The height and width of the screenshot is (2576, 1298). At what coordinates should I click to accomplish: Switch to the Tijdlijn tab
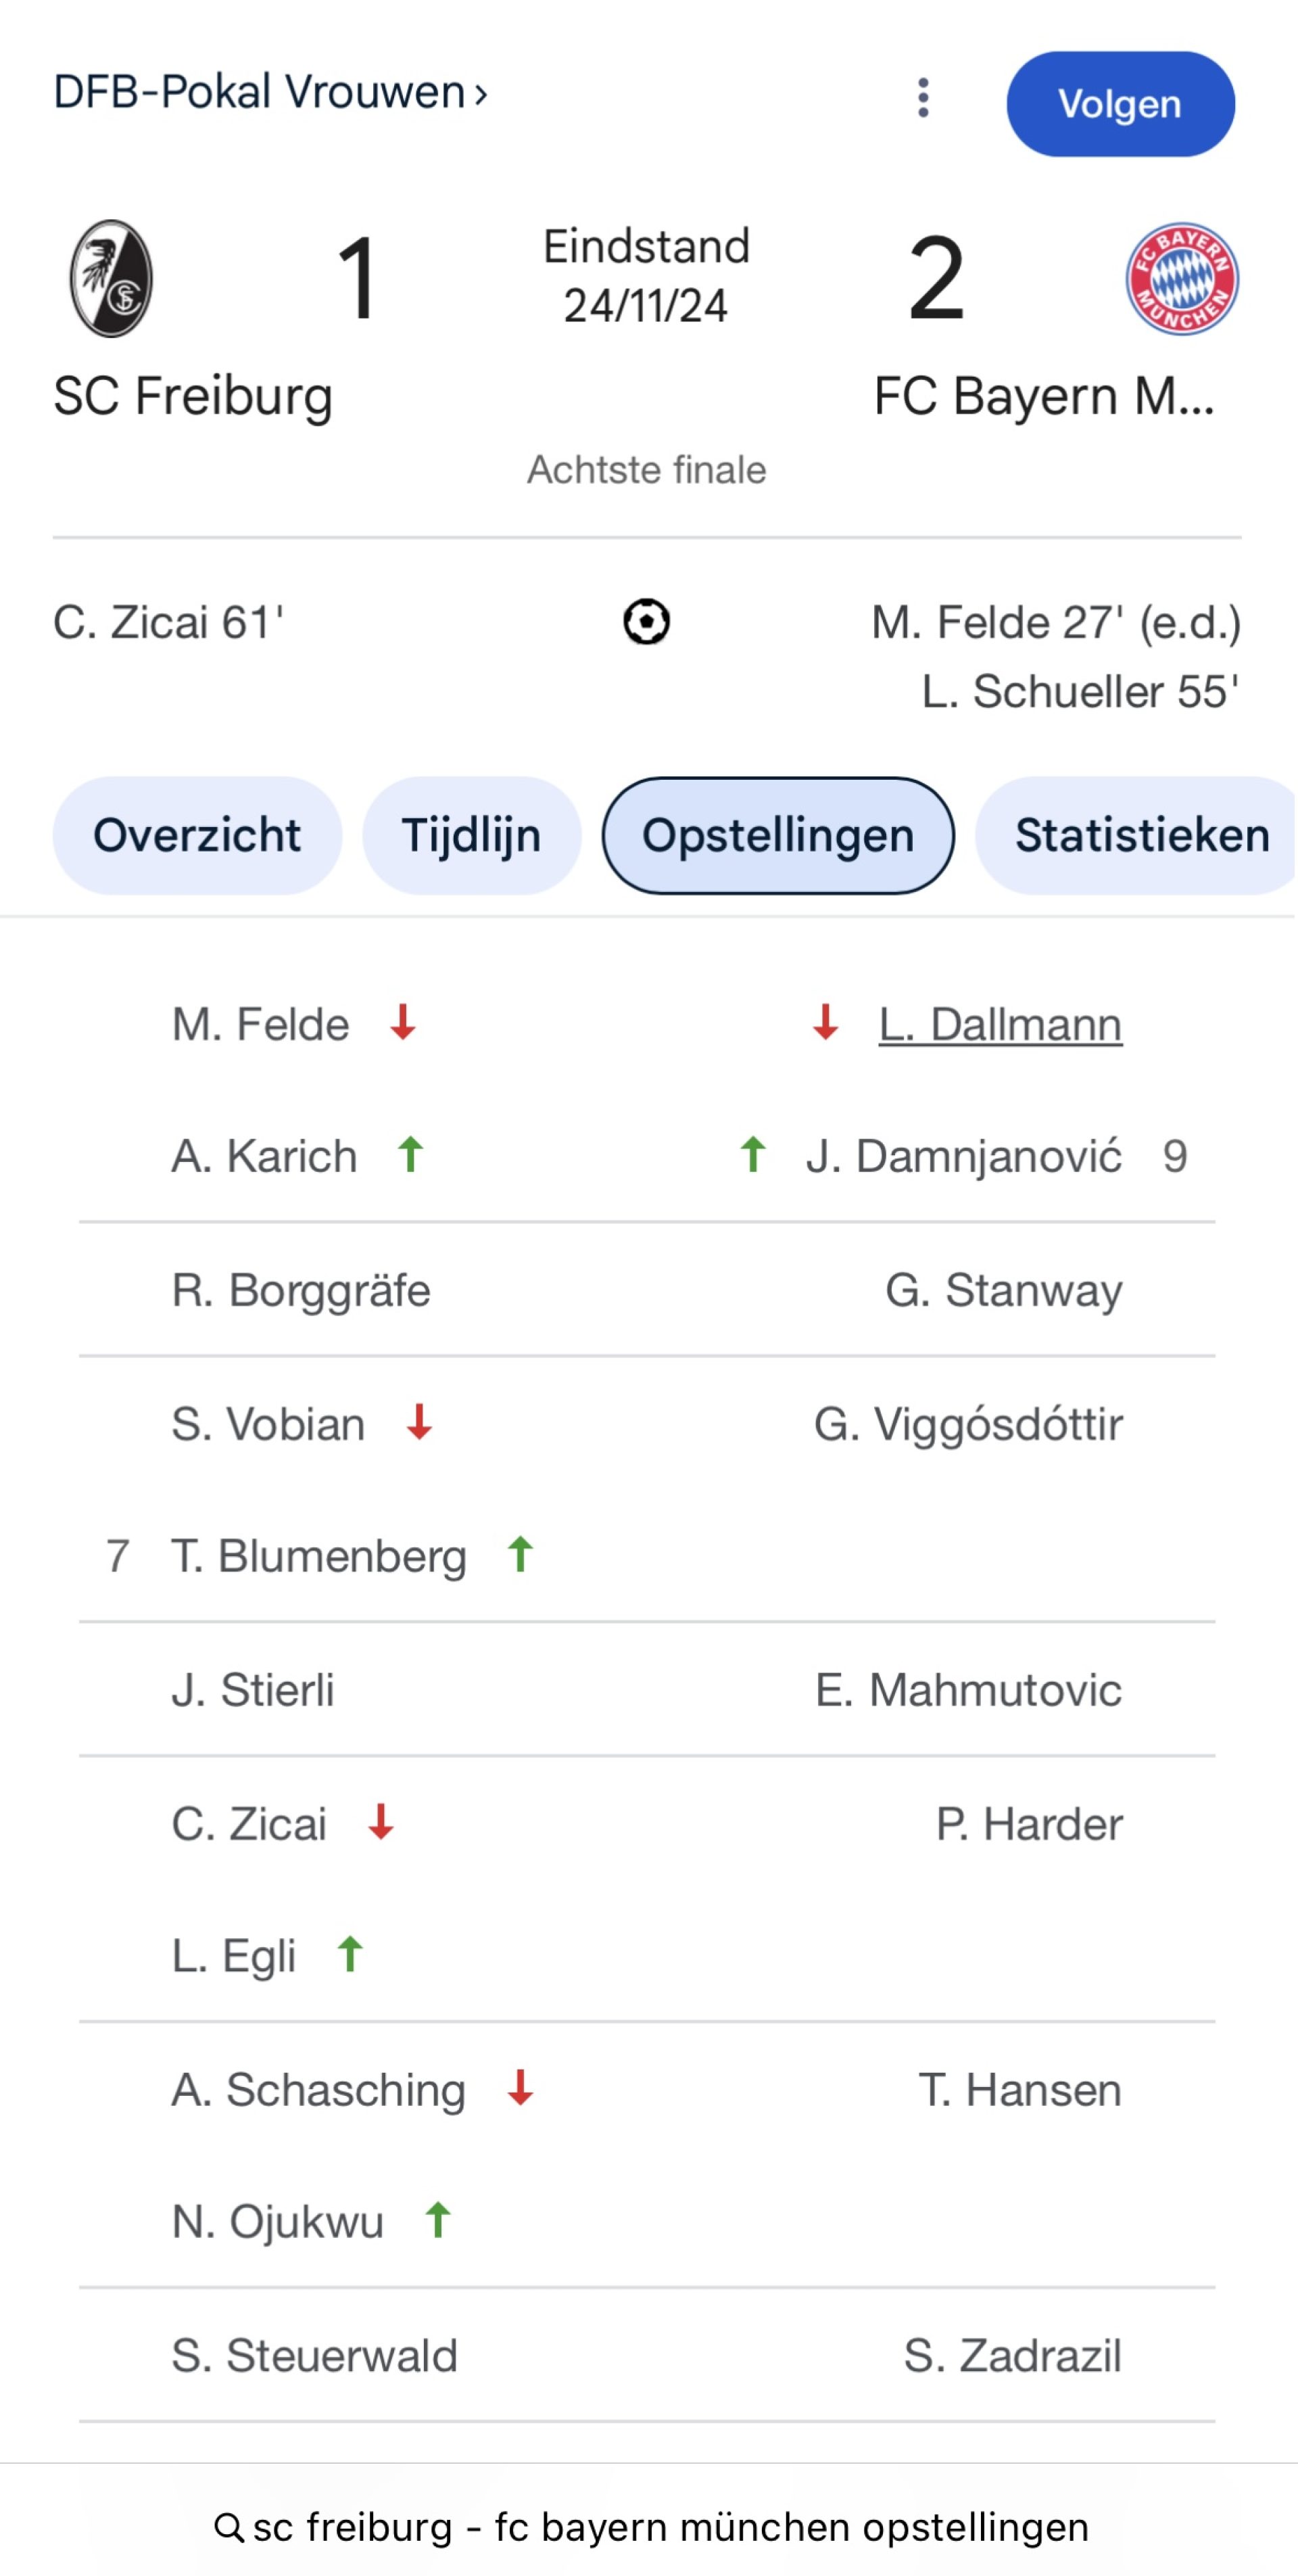point(471,836)
